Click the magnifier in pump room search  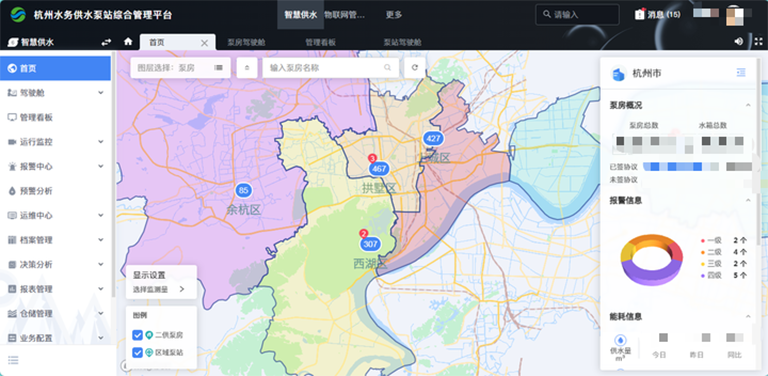[x=387, y=68]
